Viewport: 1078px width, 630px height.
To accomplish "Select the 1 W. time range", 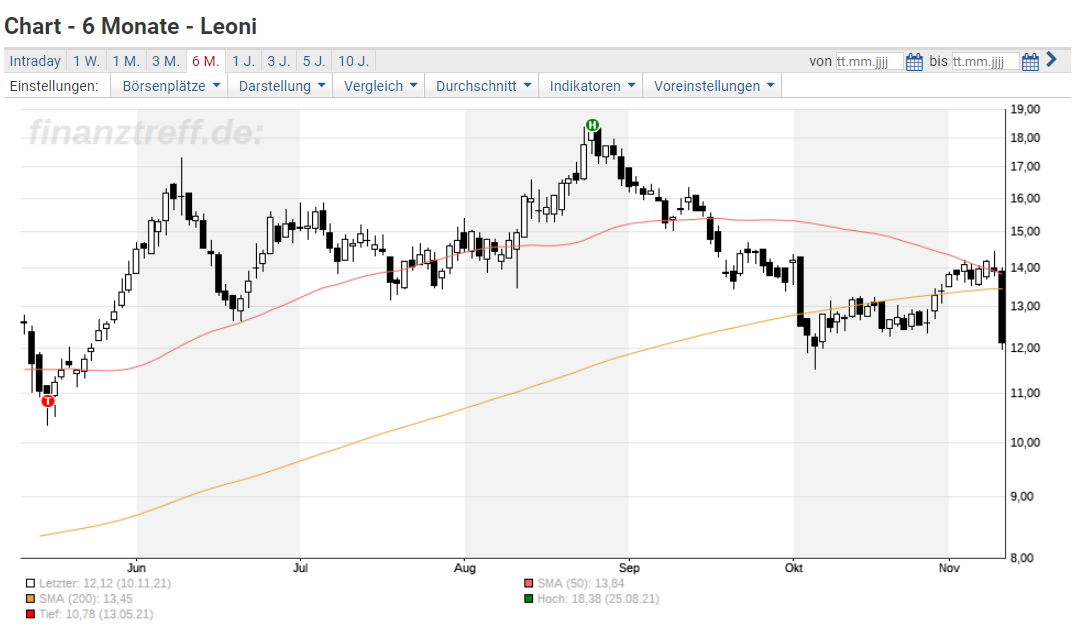I will click(x=87, y=61).
